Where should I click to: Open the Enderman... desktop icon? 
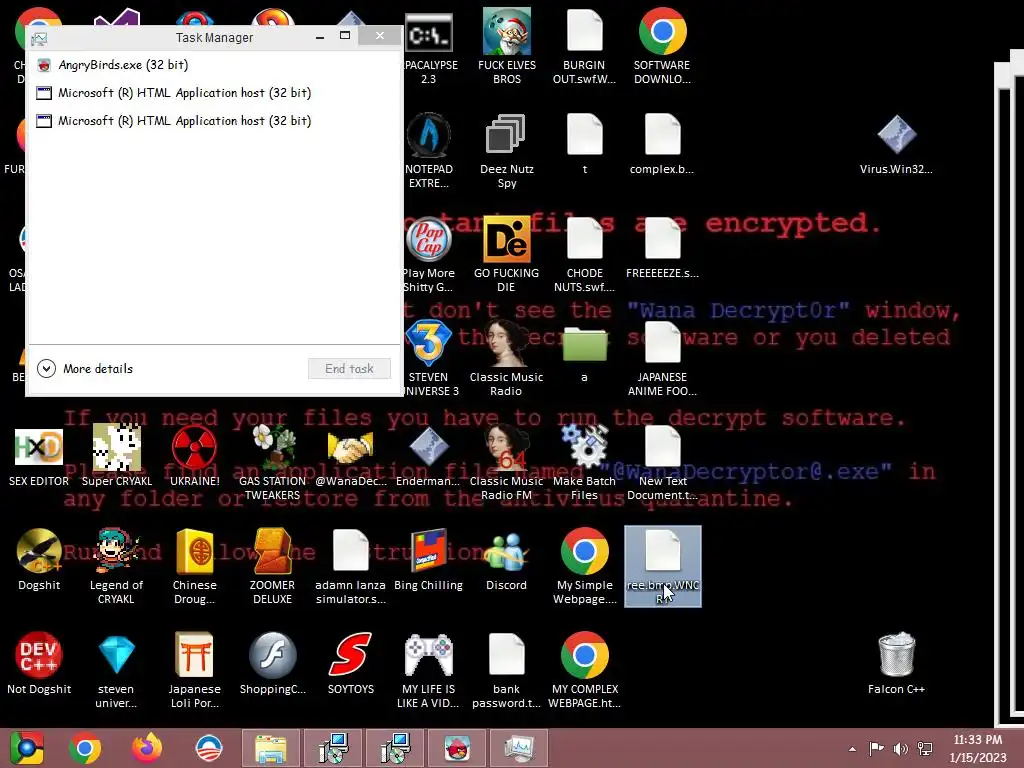[x=428, y=457]
